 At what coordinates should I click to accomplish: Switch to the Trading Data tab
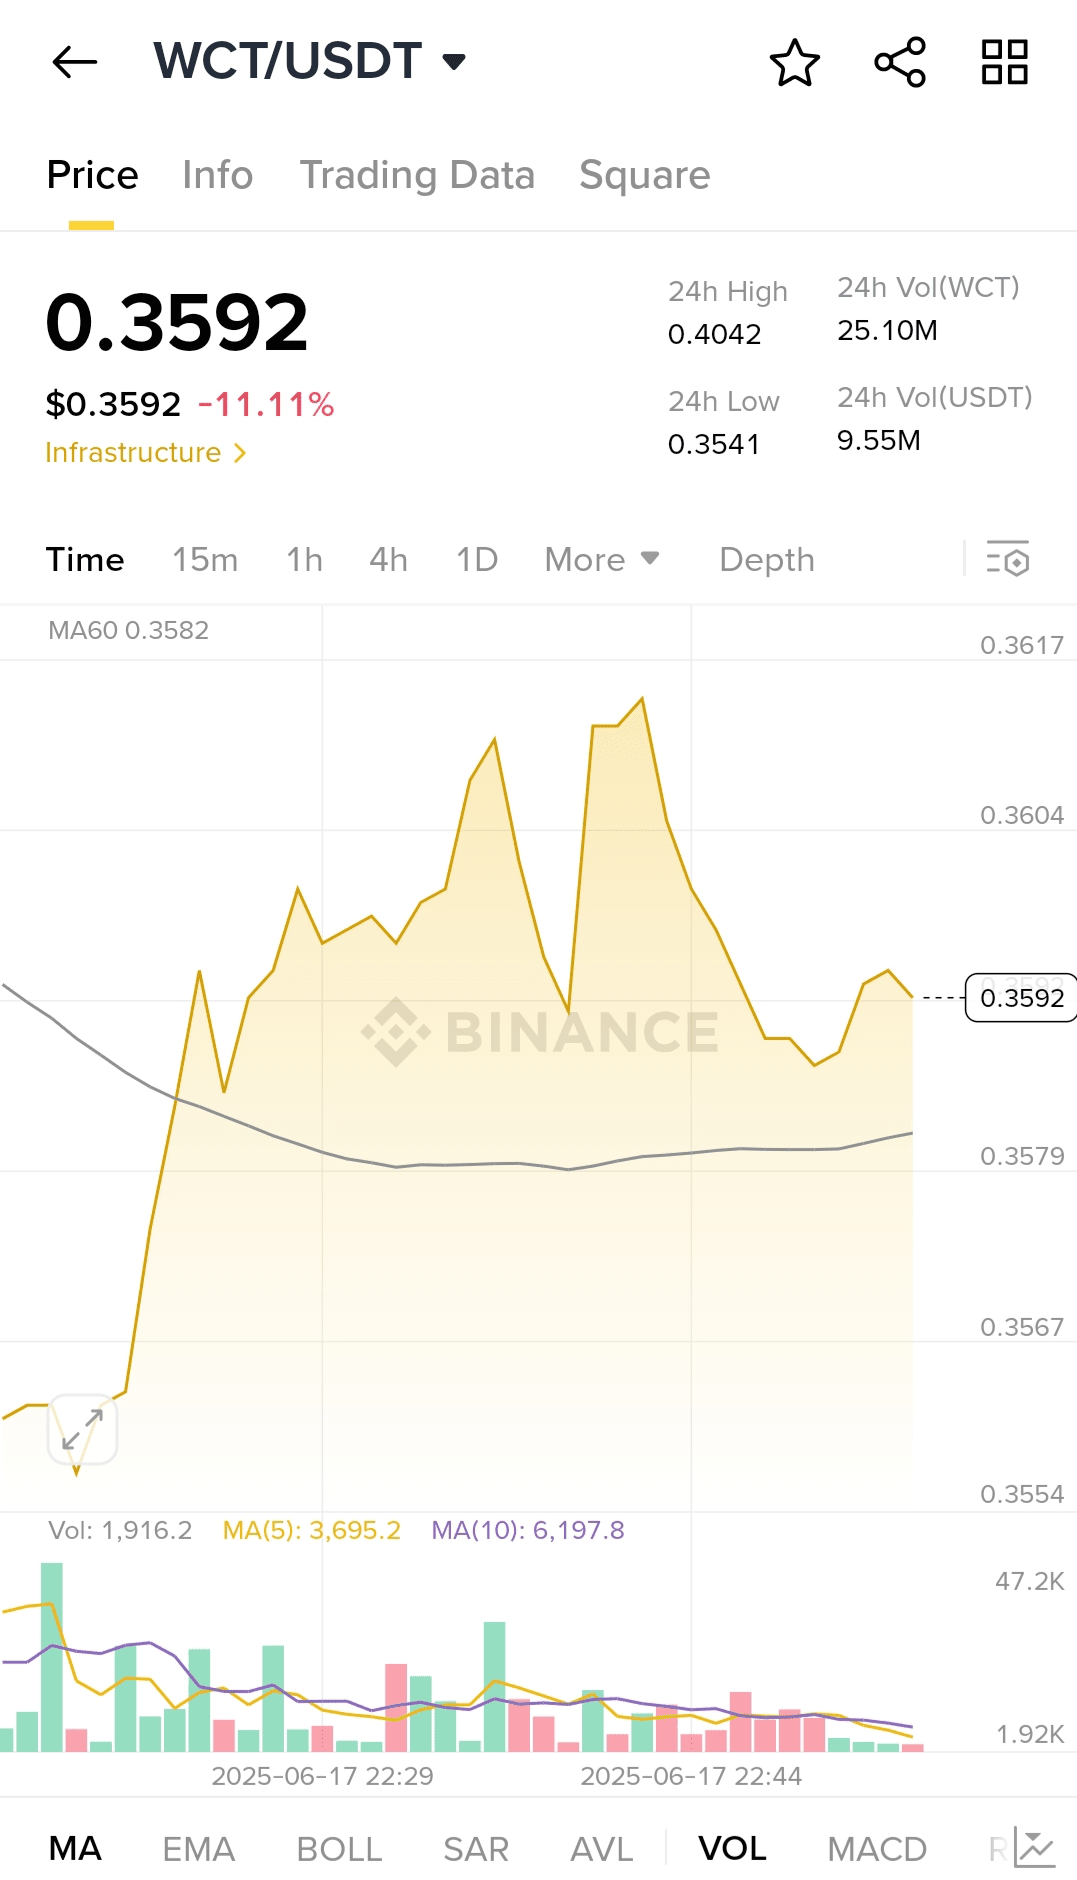point(417,176)
